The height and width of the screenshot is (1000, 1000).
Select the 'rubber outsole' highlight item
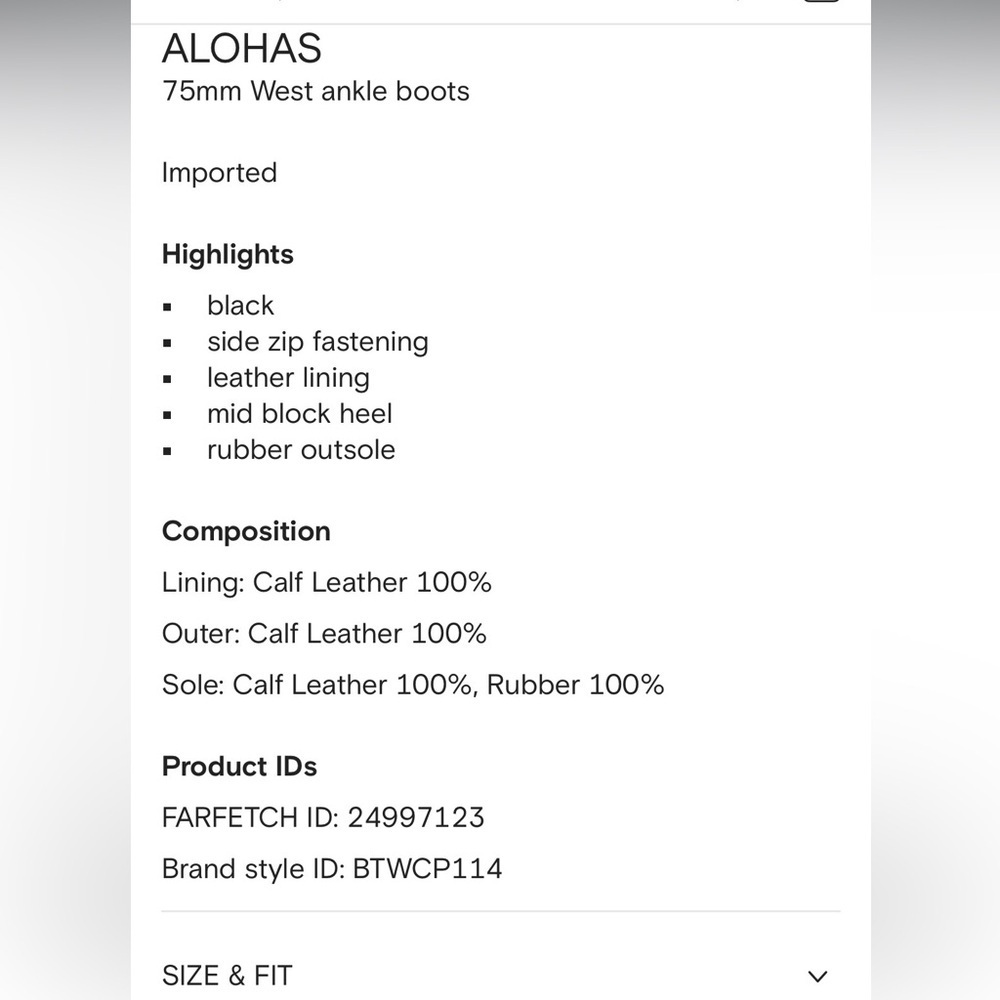(301, 450)
